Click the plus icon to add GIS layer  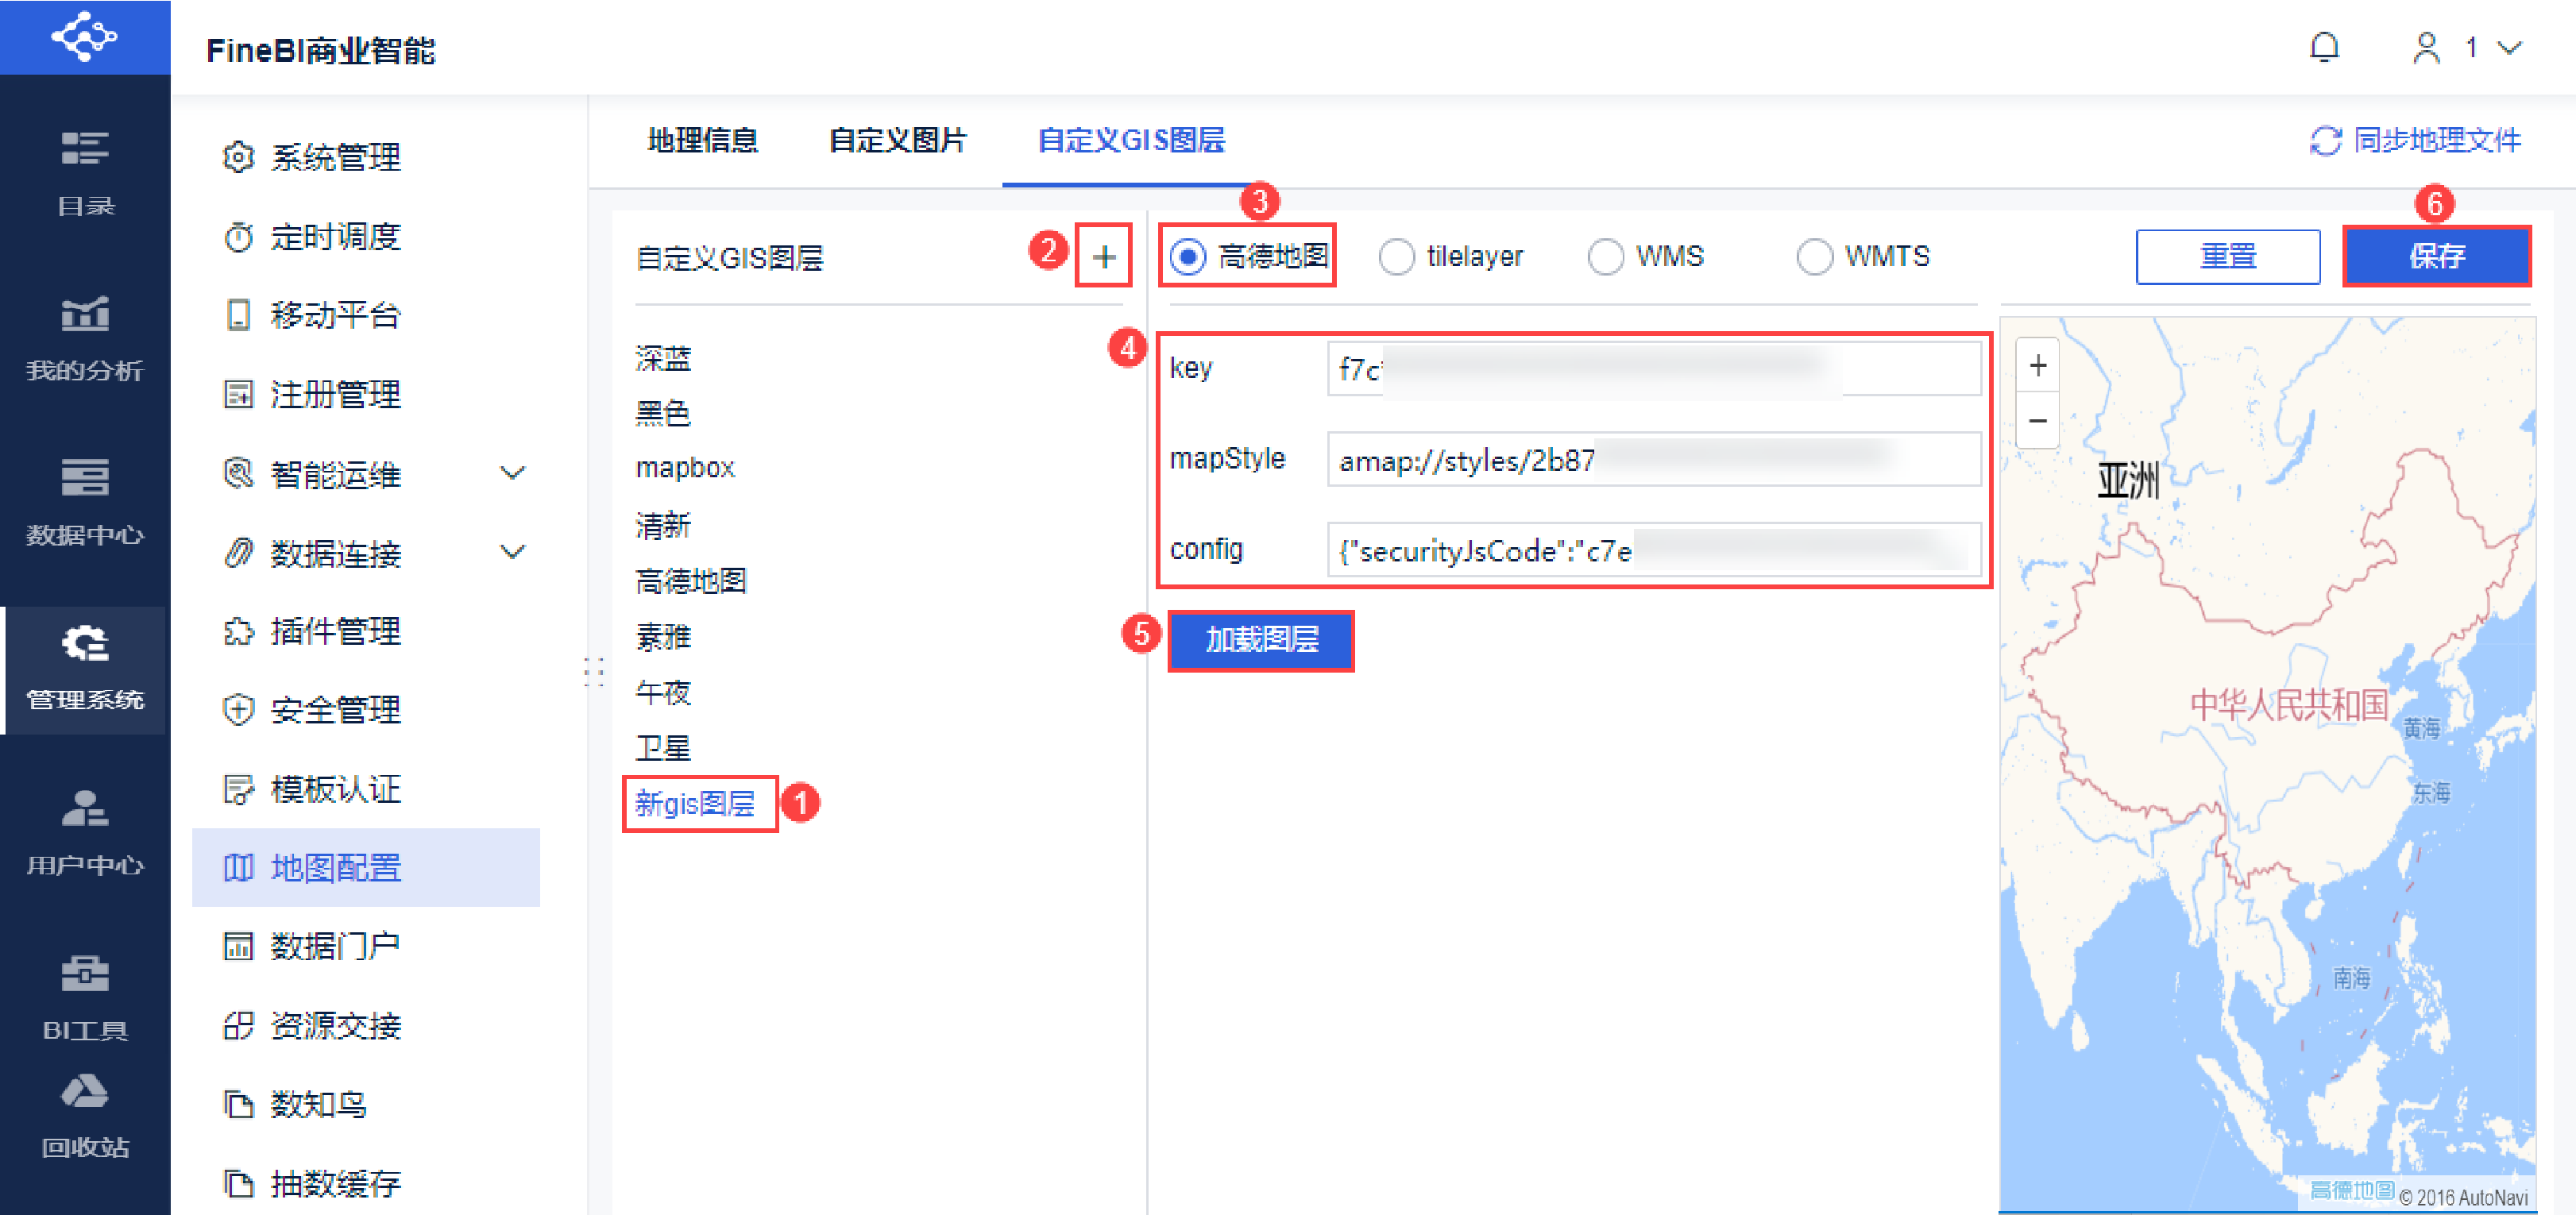(x=1103, y=257)
